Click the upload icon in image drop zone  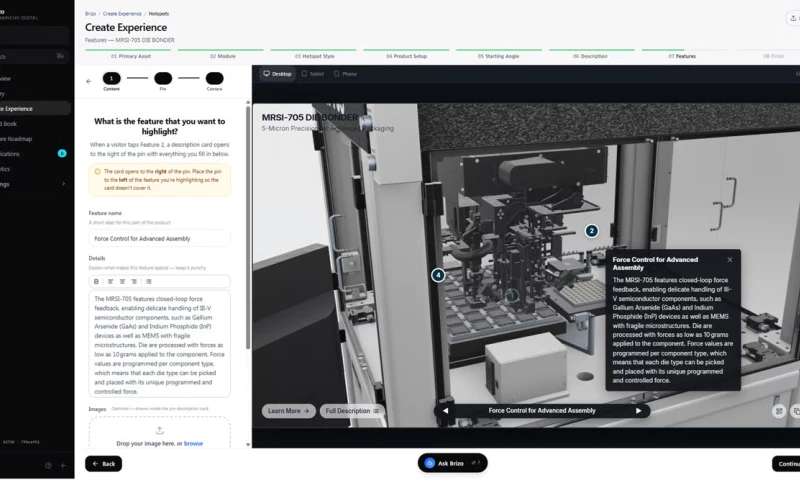160,431
